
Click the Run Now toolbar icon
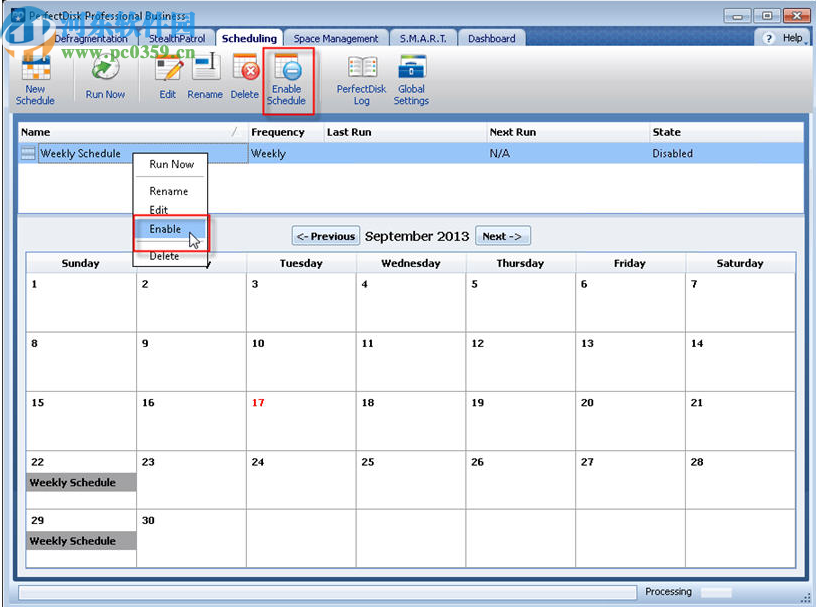(x=105, y=80)
